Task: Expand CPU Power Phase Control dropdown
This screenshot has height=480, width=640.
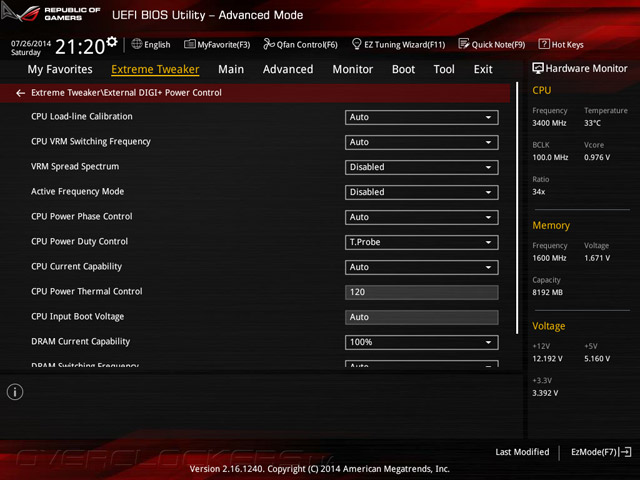Action: point(422,218)
